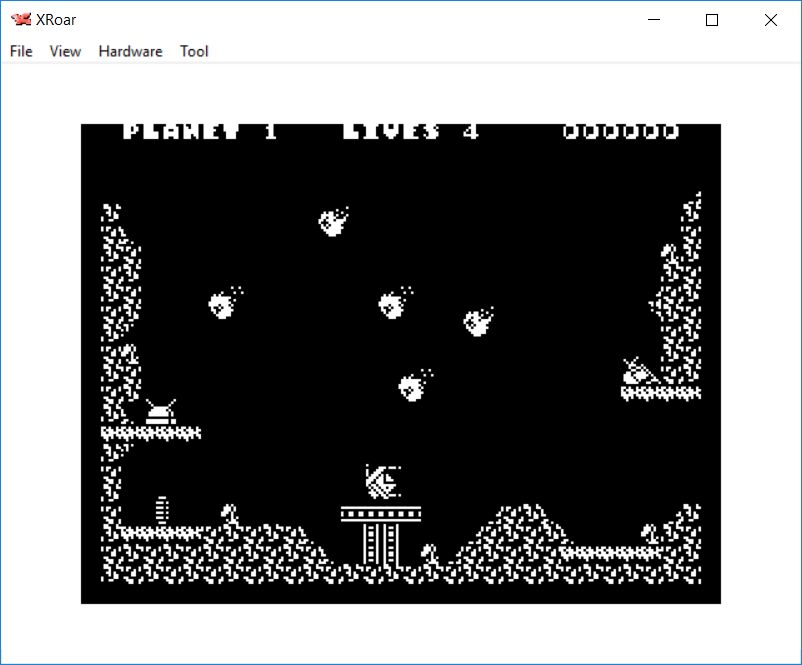This screenshot has width=802, height=665.
Task: Click the lowest meteor above the ship
Action: coord(414,385)
